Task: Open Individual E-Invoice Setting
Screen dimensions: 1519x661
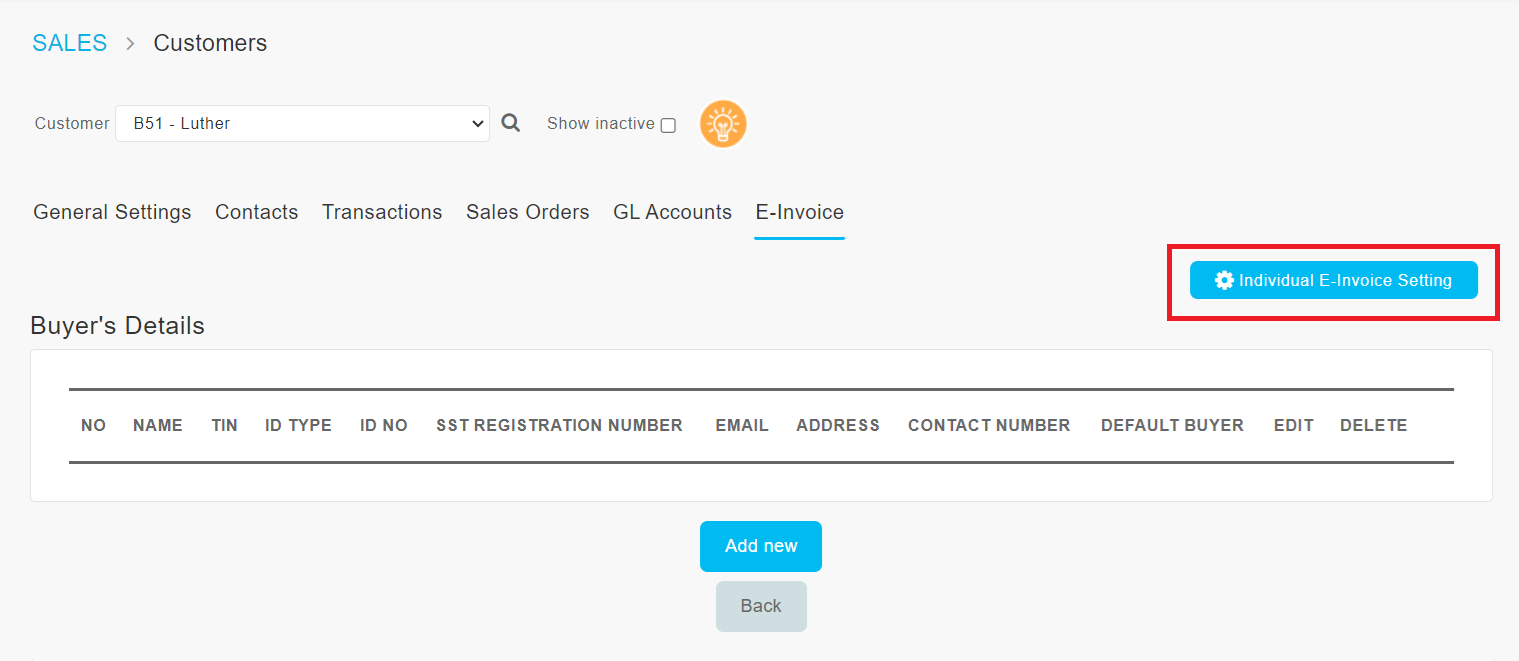Action: (x=1334, y=281)
